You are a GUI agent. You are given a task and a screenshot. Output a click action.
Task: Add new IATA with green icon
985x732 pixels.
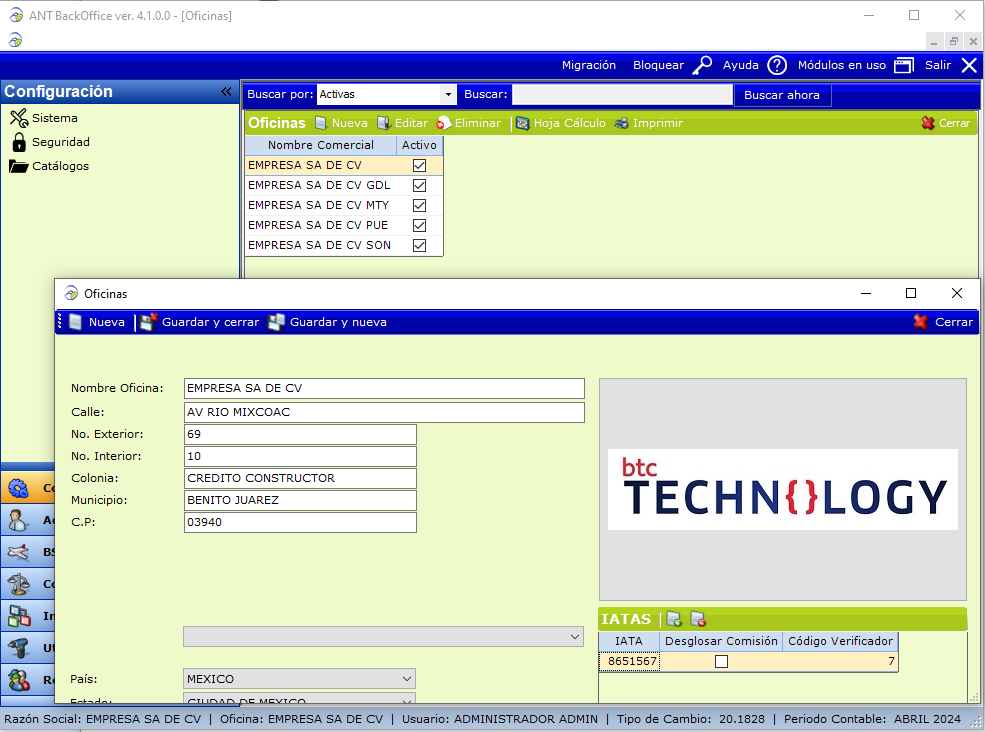point(674,619)
